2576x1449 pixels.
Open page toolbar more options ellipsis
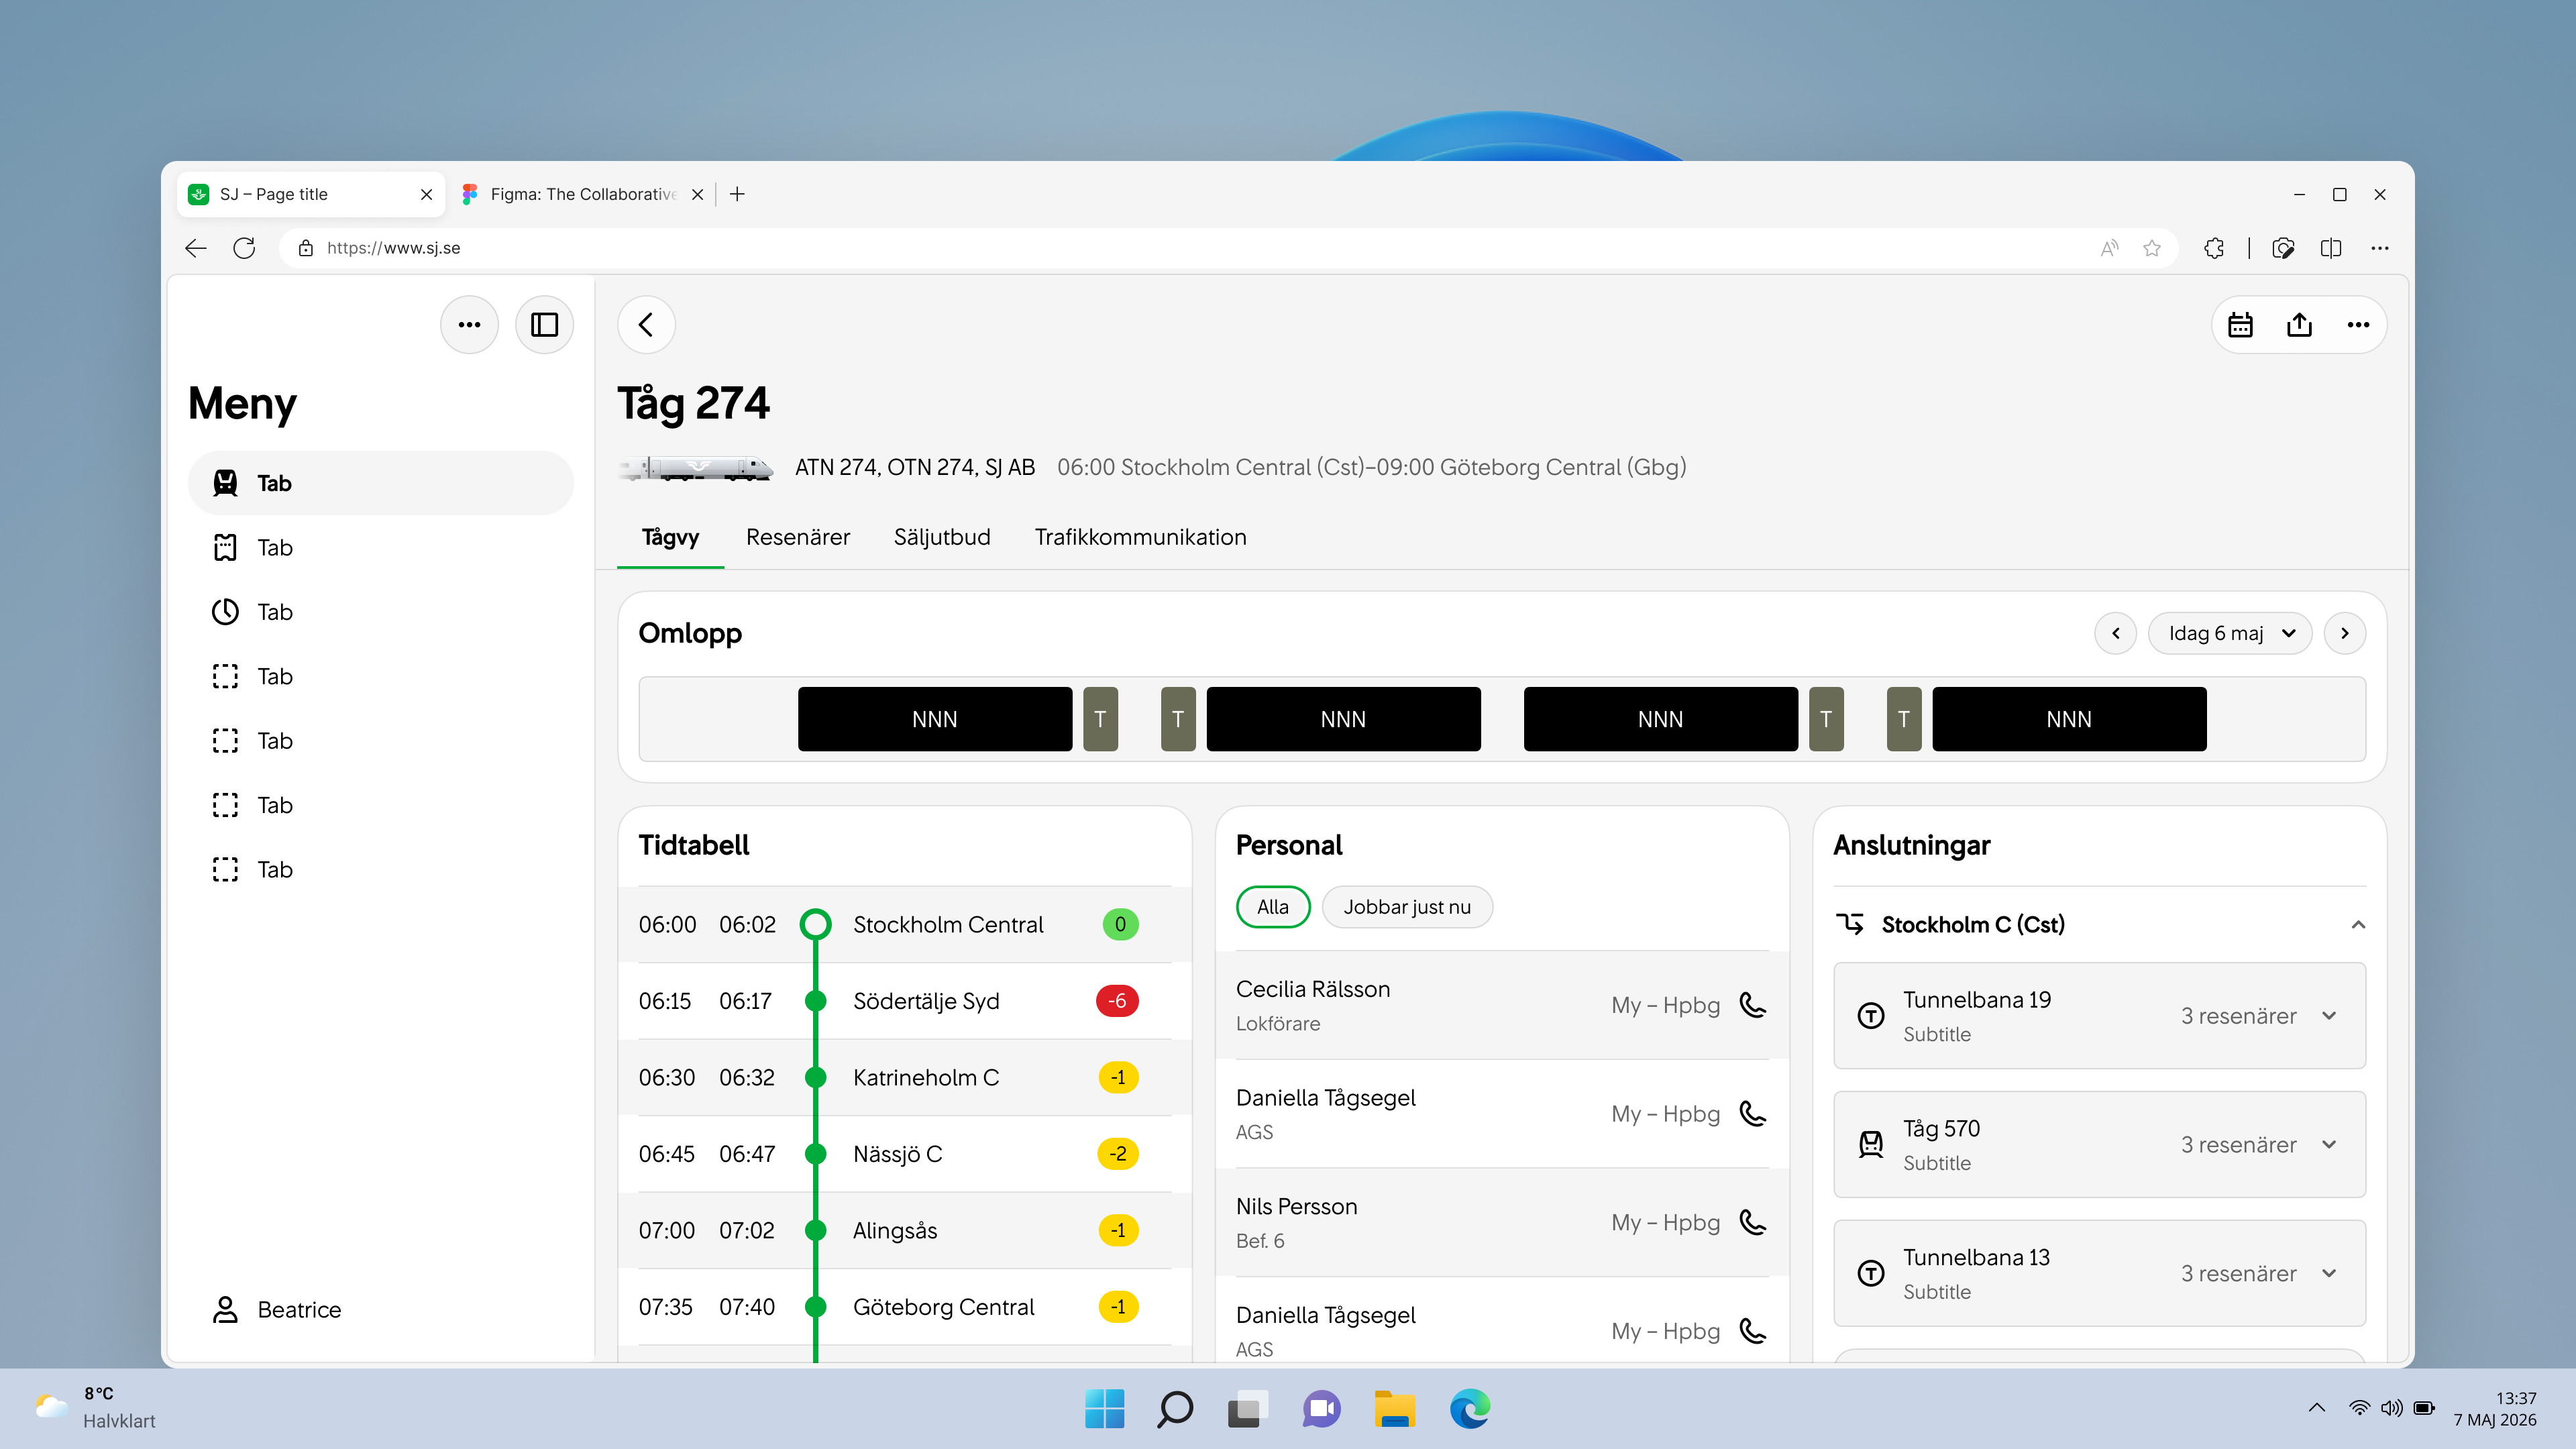(x=2358, y=325)
